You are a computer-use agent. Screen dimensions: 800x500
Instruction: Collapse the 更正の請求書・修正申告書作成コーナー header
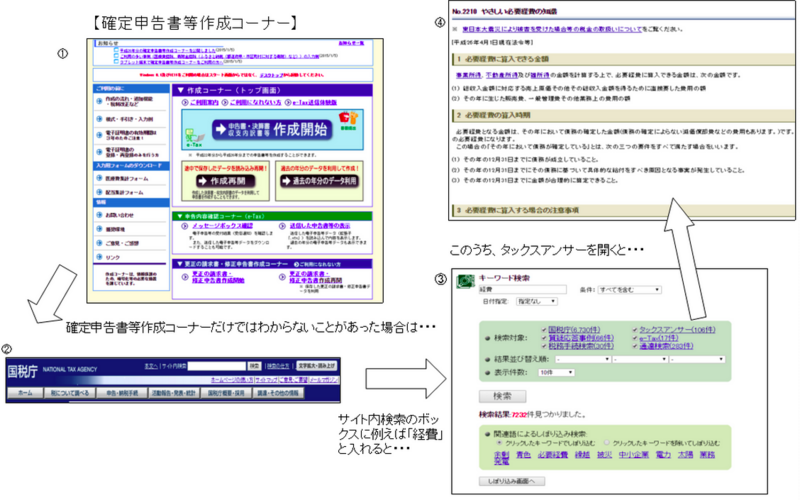click(x=272, y=264)
